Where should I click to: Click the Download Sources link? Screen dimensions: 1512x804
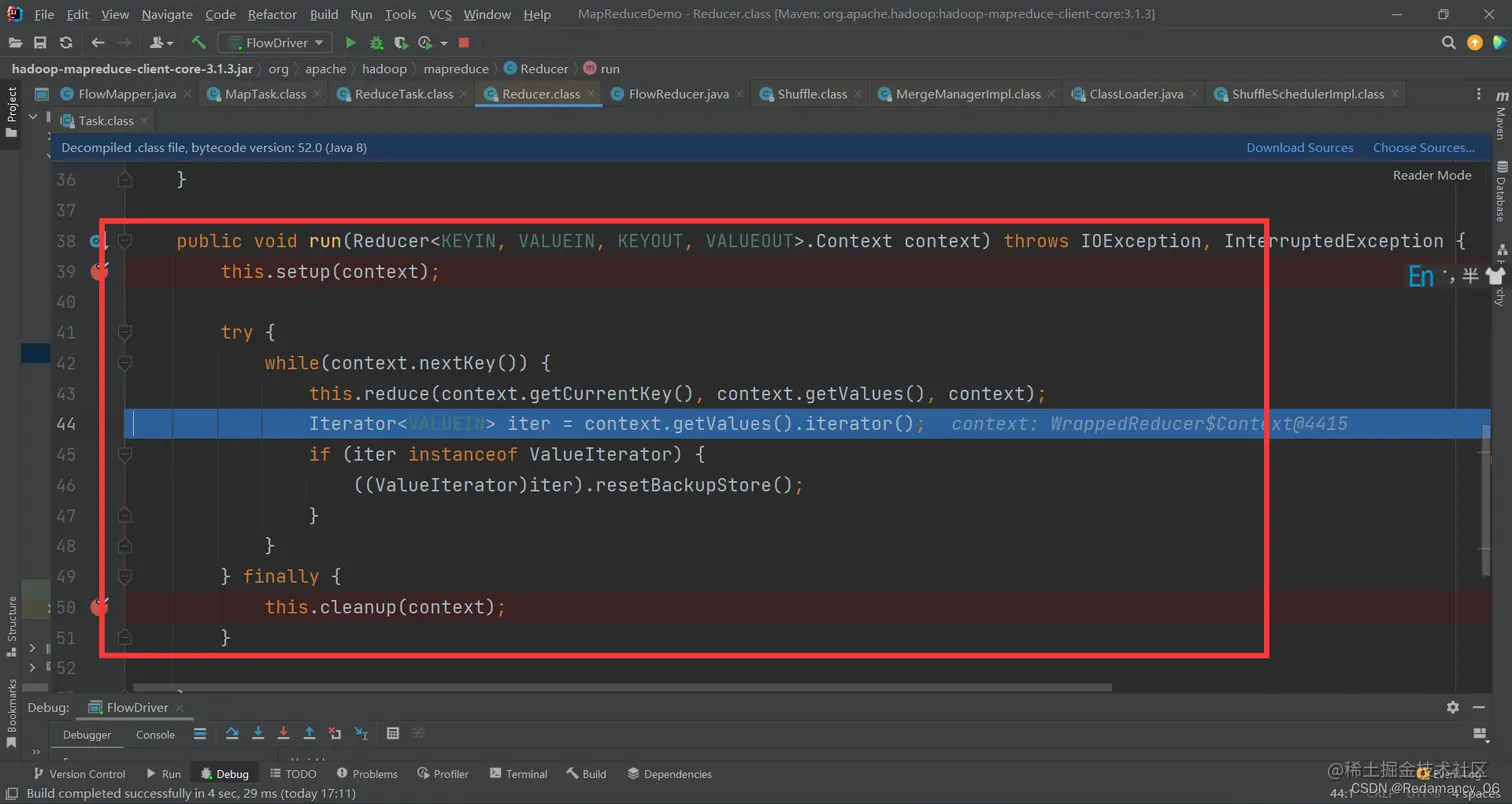coord(1300,147)
